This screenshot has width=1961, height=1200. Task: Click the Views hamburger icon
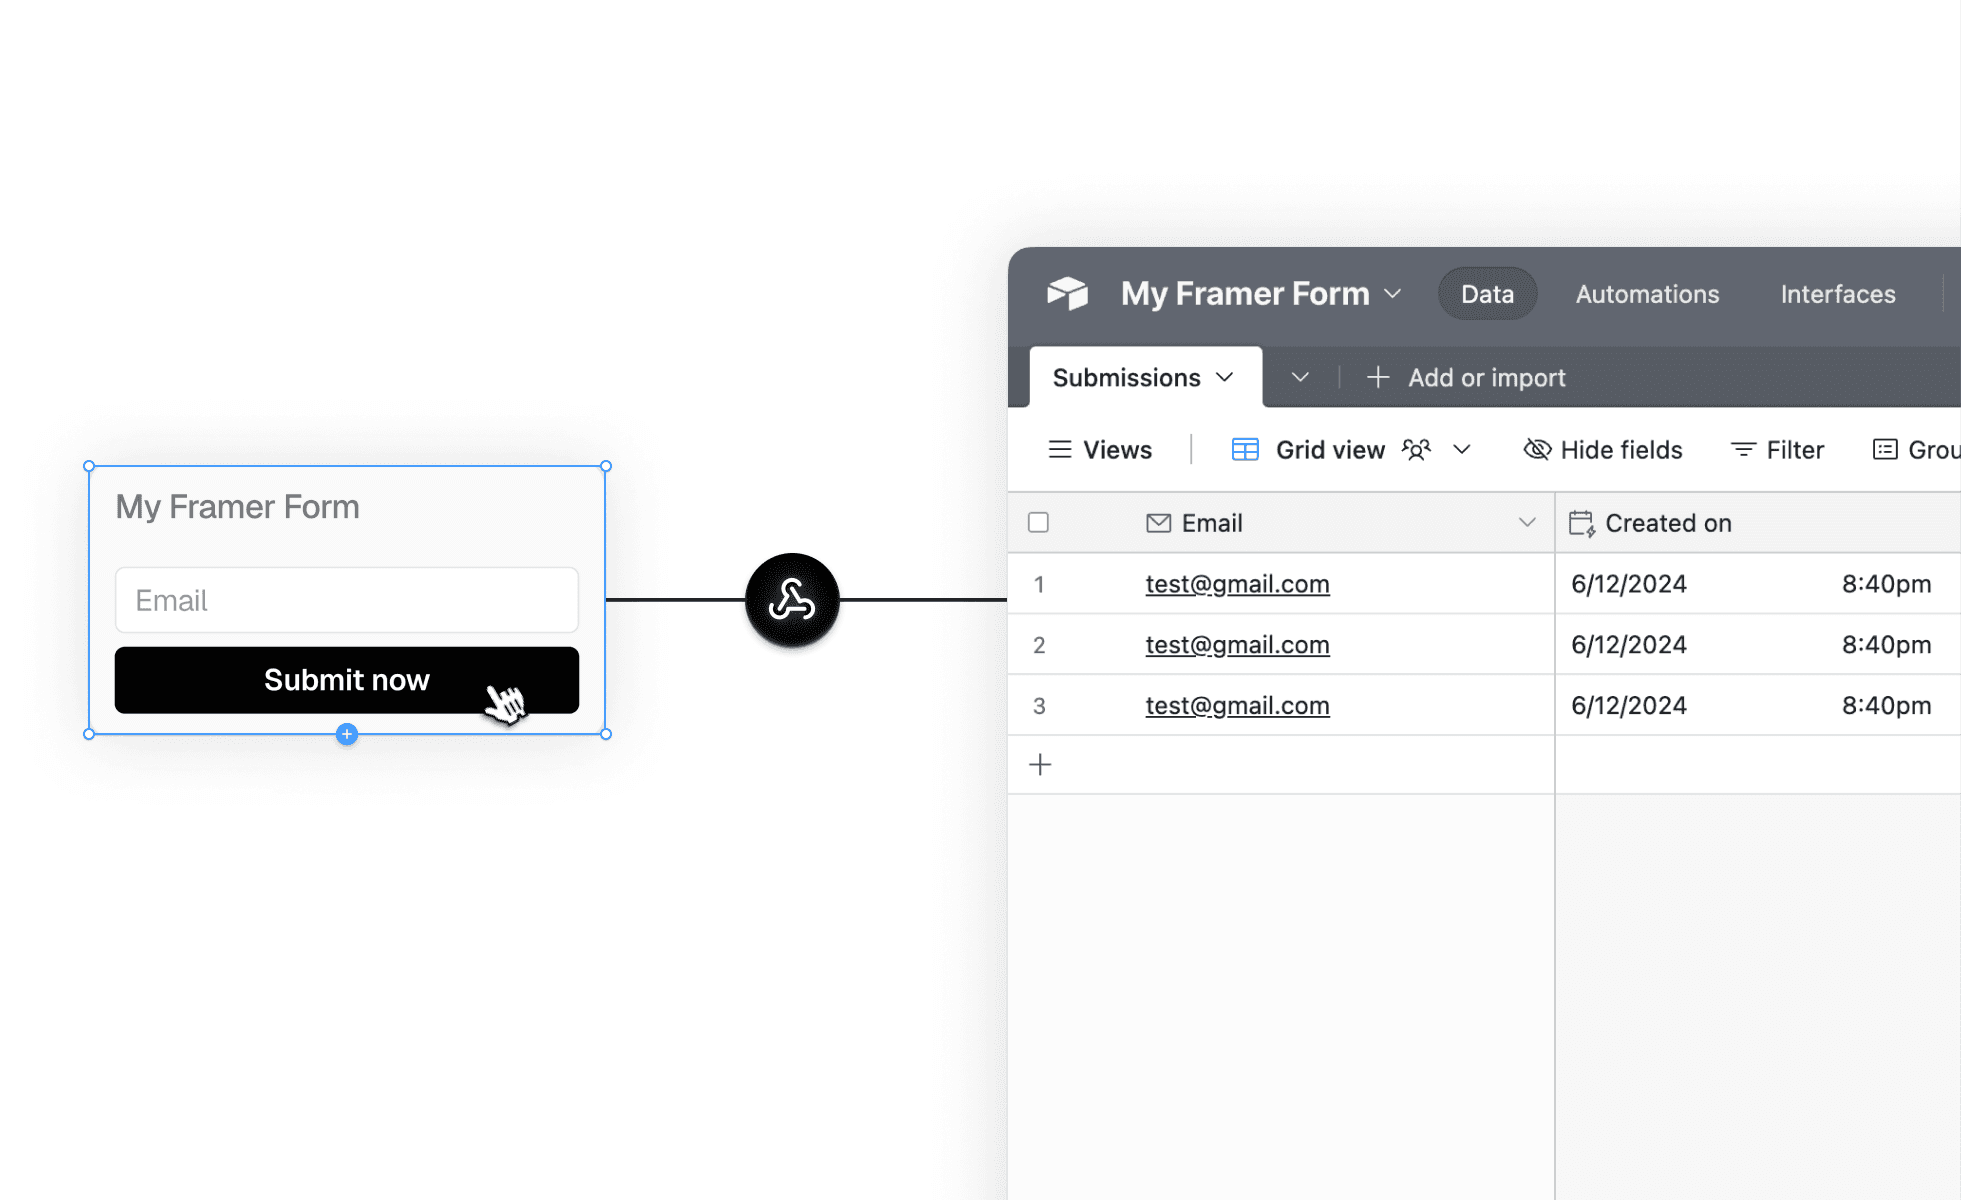pos(1060,450)
